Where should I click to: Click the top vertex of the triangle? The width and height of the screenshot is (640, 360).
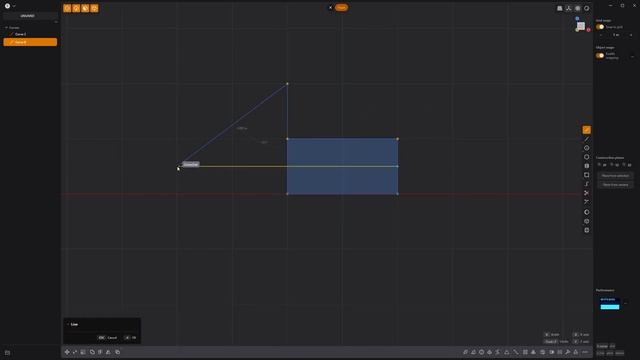[287, 84]
